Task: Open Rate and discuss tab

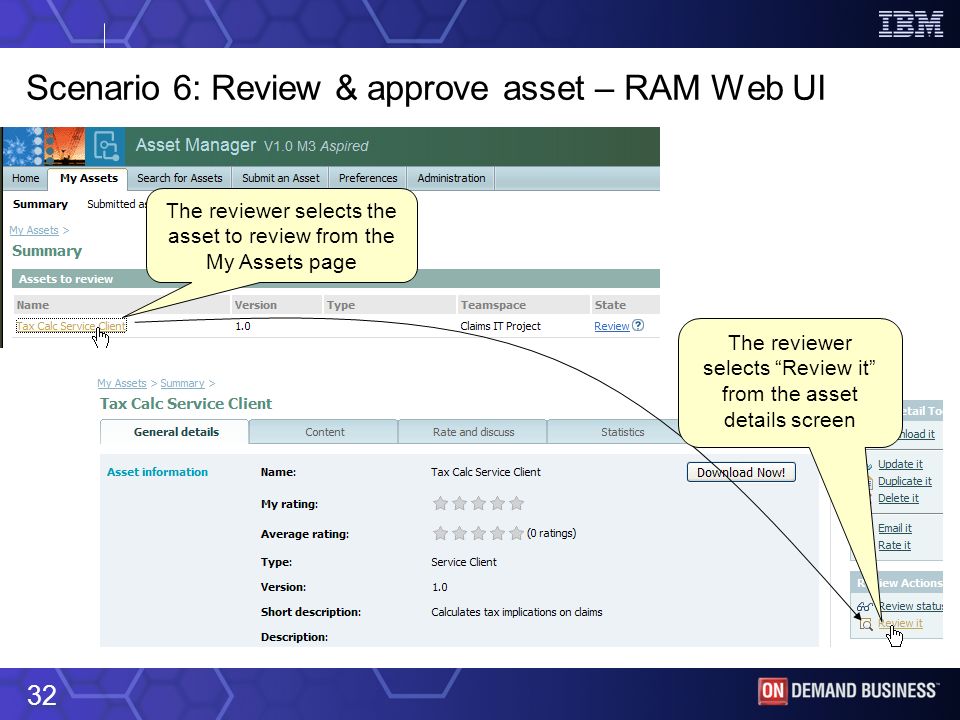Action: click(473, 432)
